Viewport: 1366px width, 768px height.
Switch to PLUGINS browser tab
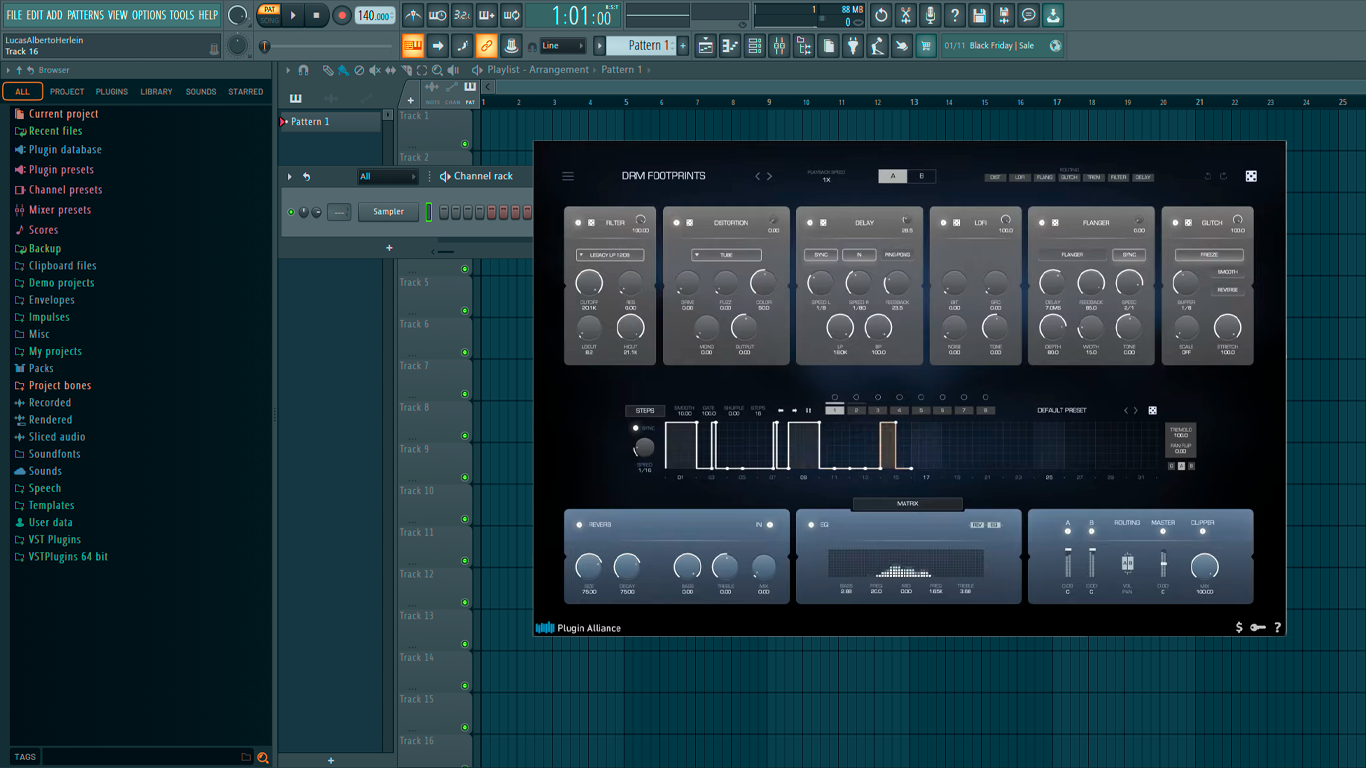point(111,91)
